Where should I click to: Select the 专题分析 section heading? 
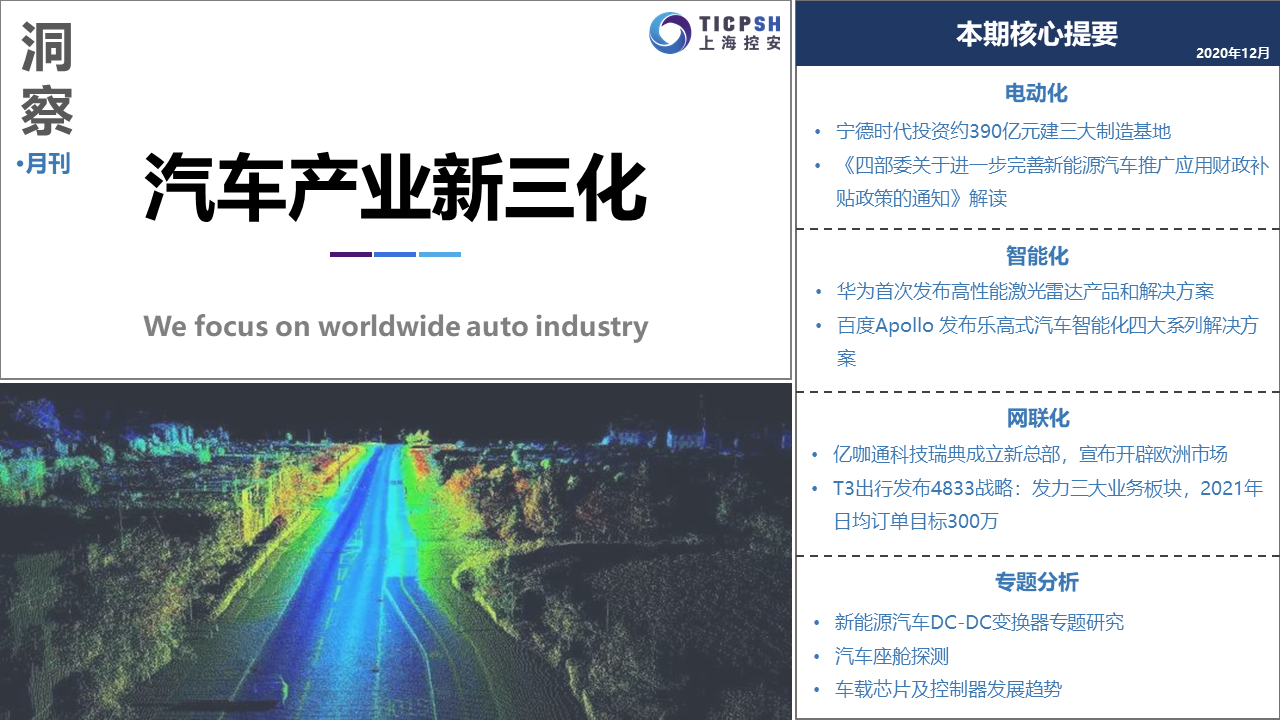(1036, 582)
